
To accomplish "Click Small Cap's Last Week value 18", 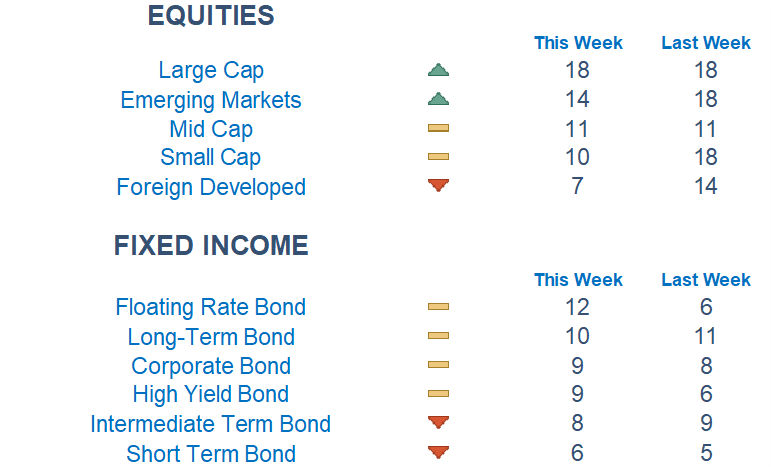I will tap(706, 157).
